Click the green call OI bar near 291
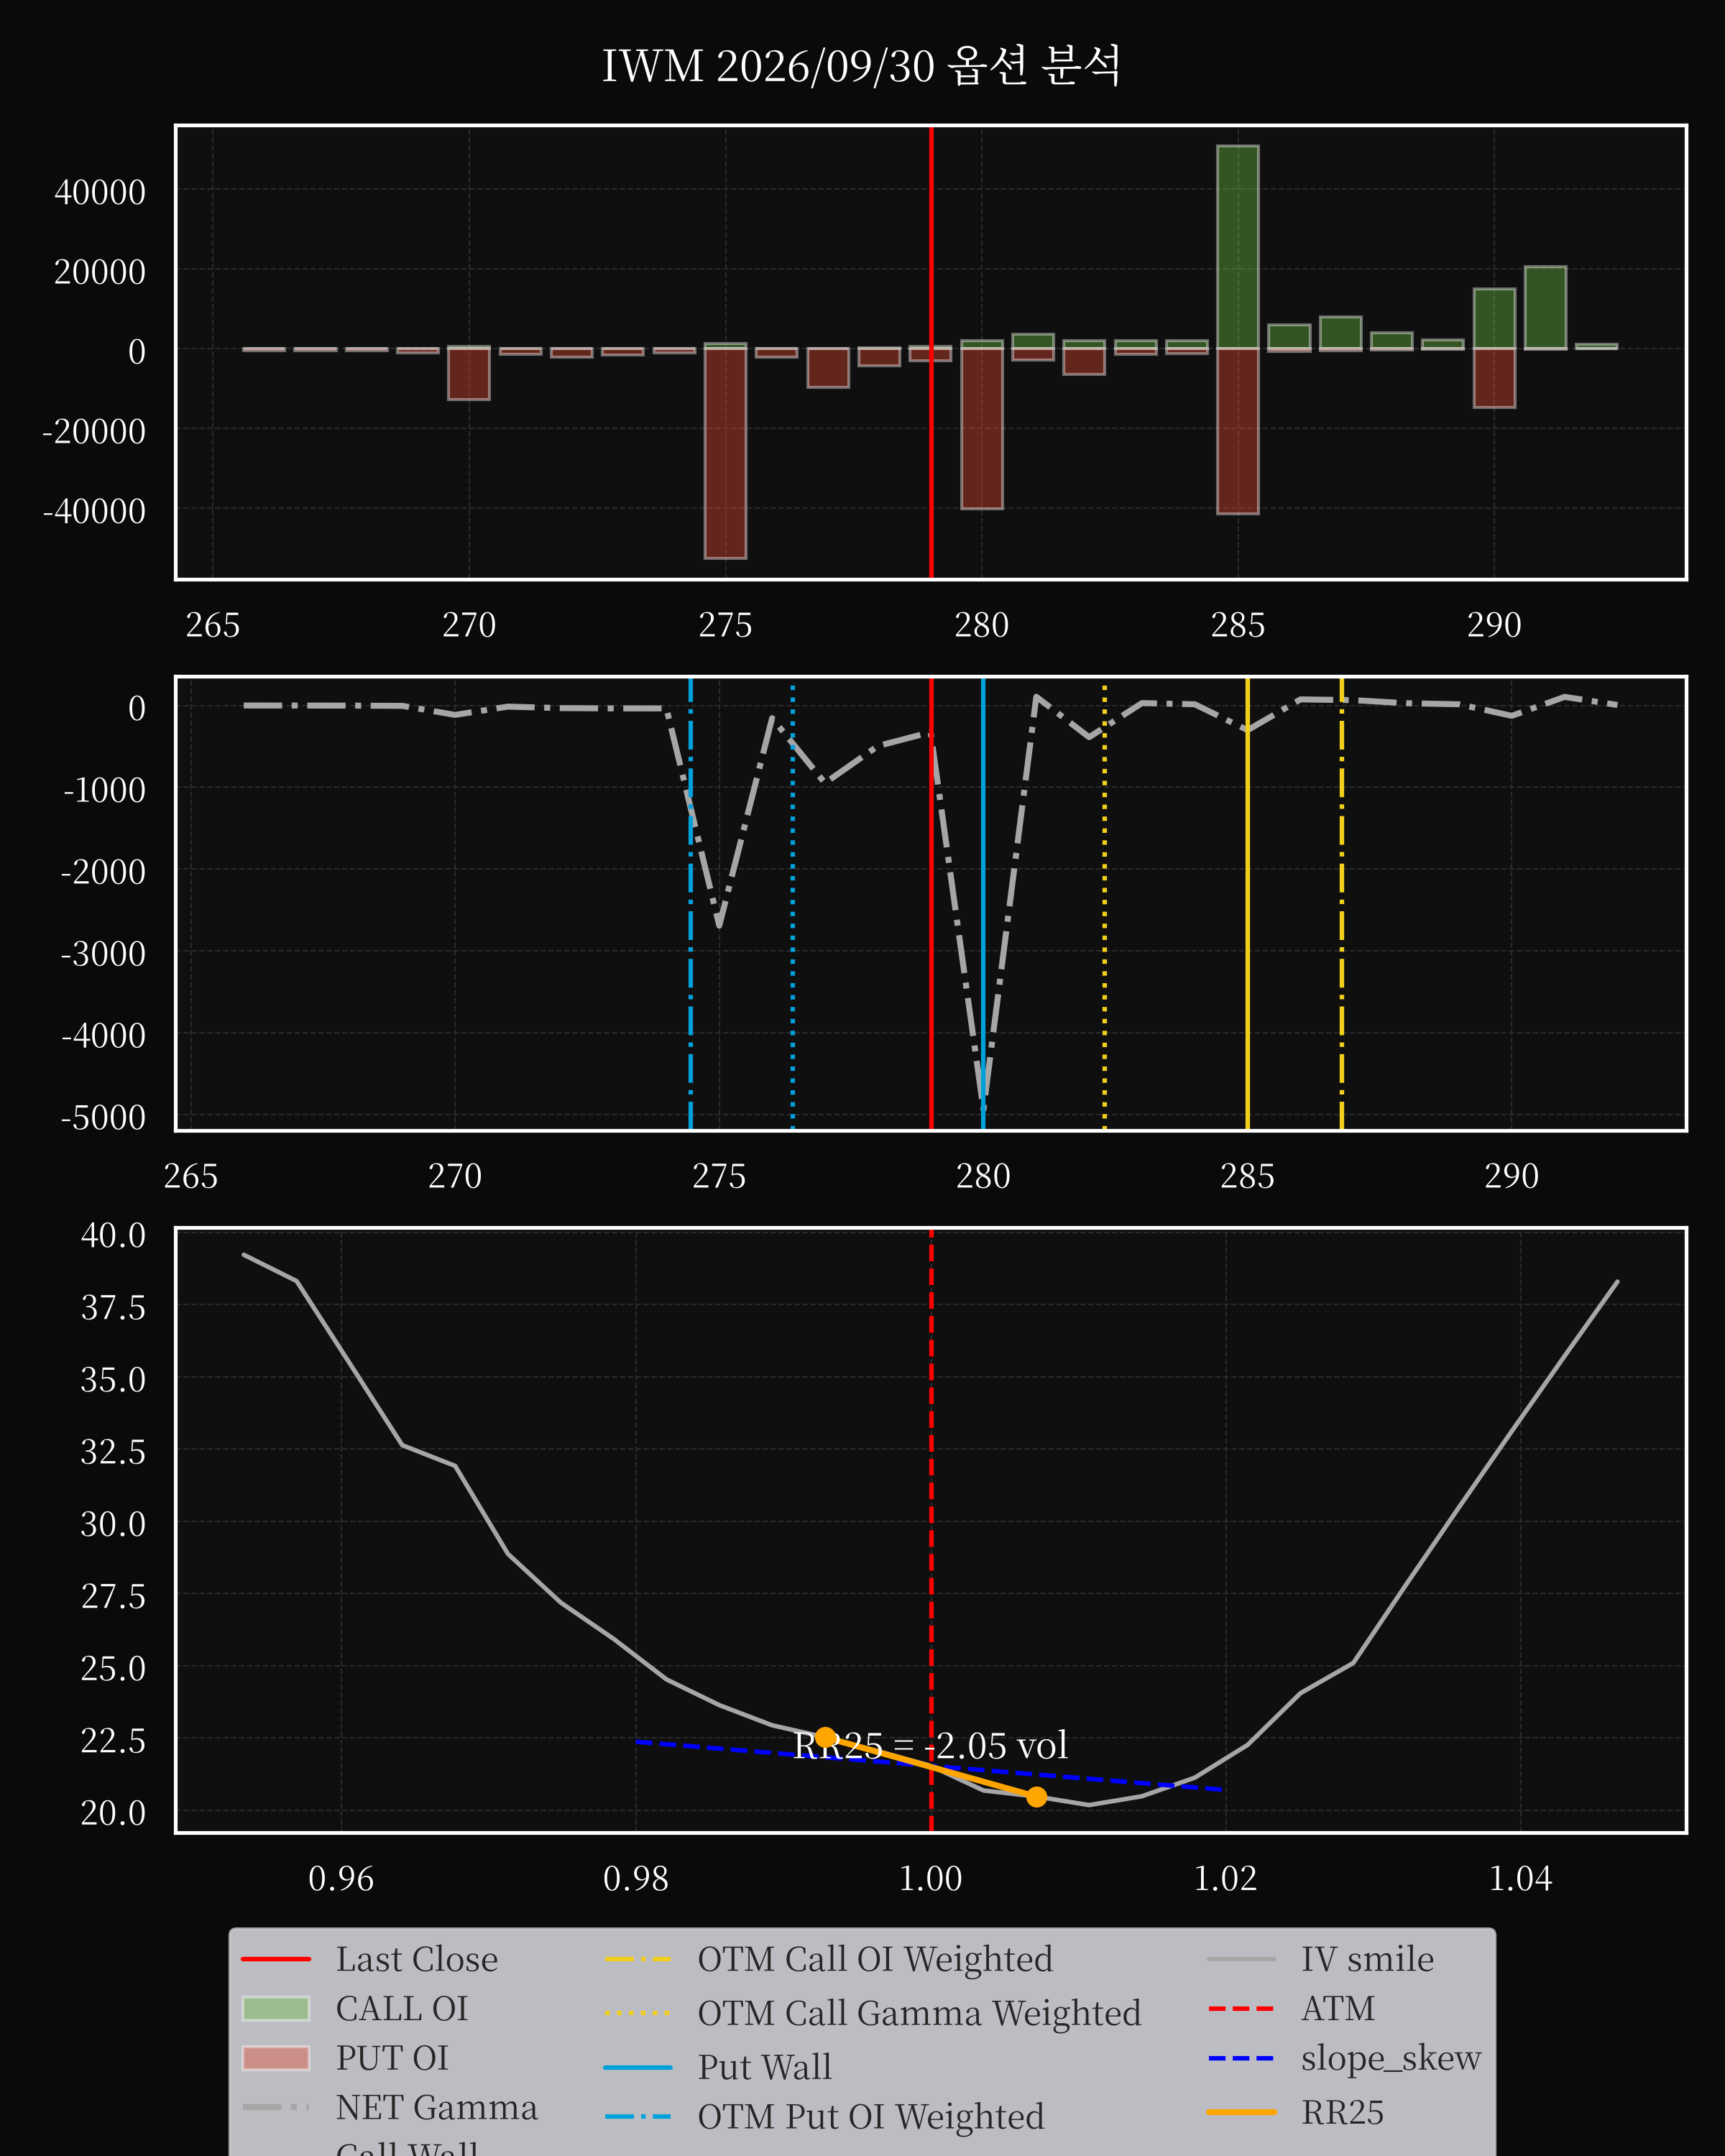Image resolution: width=1725 pixels, height=2156 pixels. [x=1545, y=308]
